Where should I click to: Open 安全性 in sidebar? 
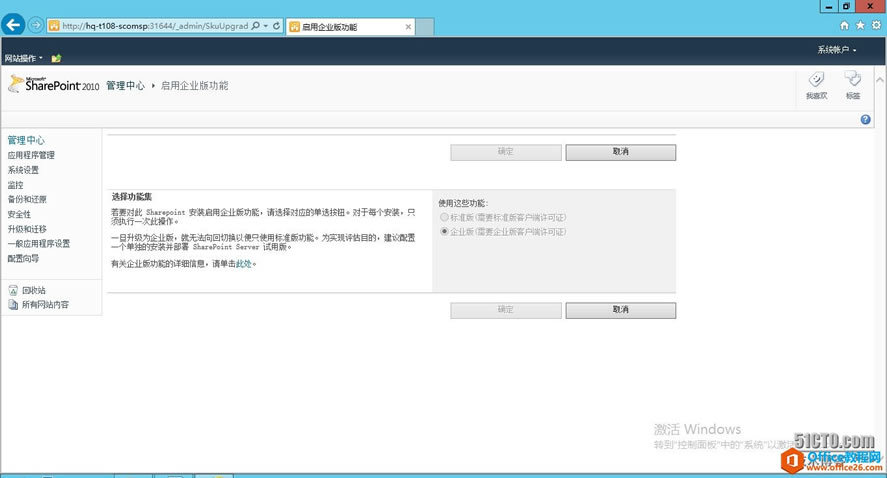click(19, 214)
